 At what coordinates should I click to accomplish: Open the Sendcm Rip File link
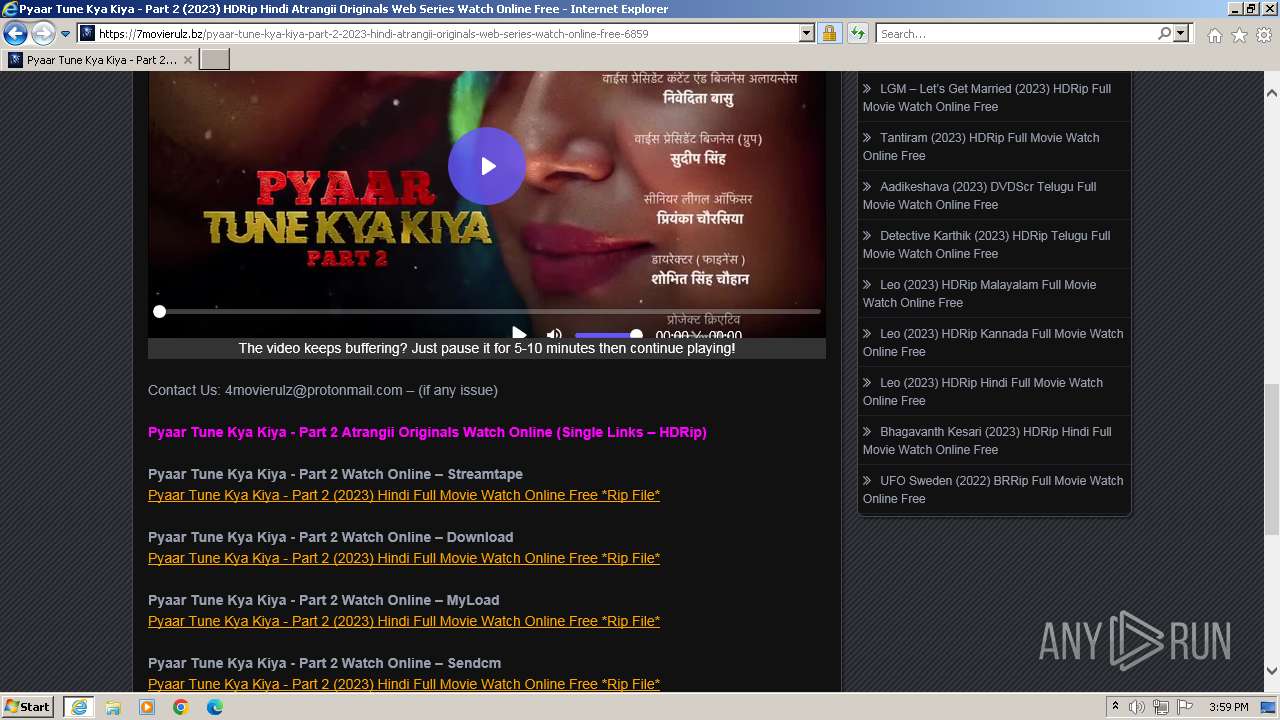pos(404,684)
